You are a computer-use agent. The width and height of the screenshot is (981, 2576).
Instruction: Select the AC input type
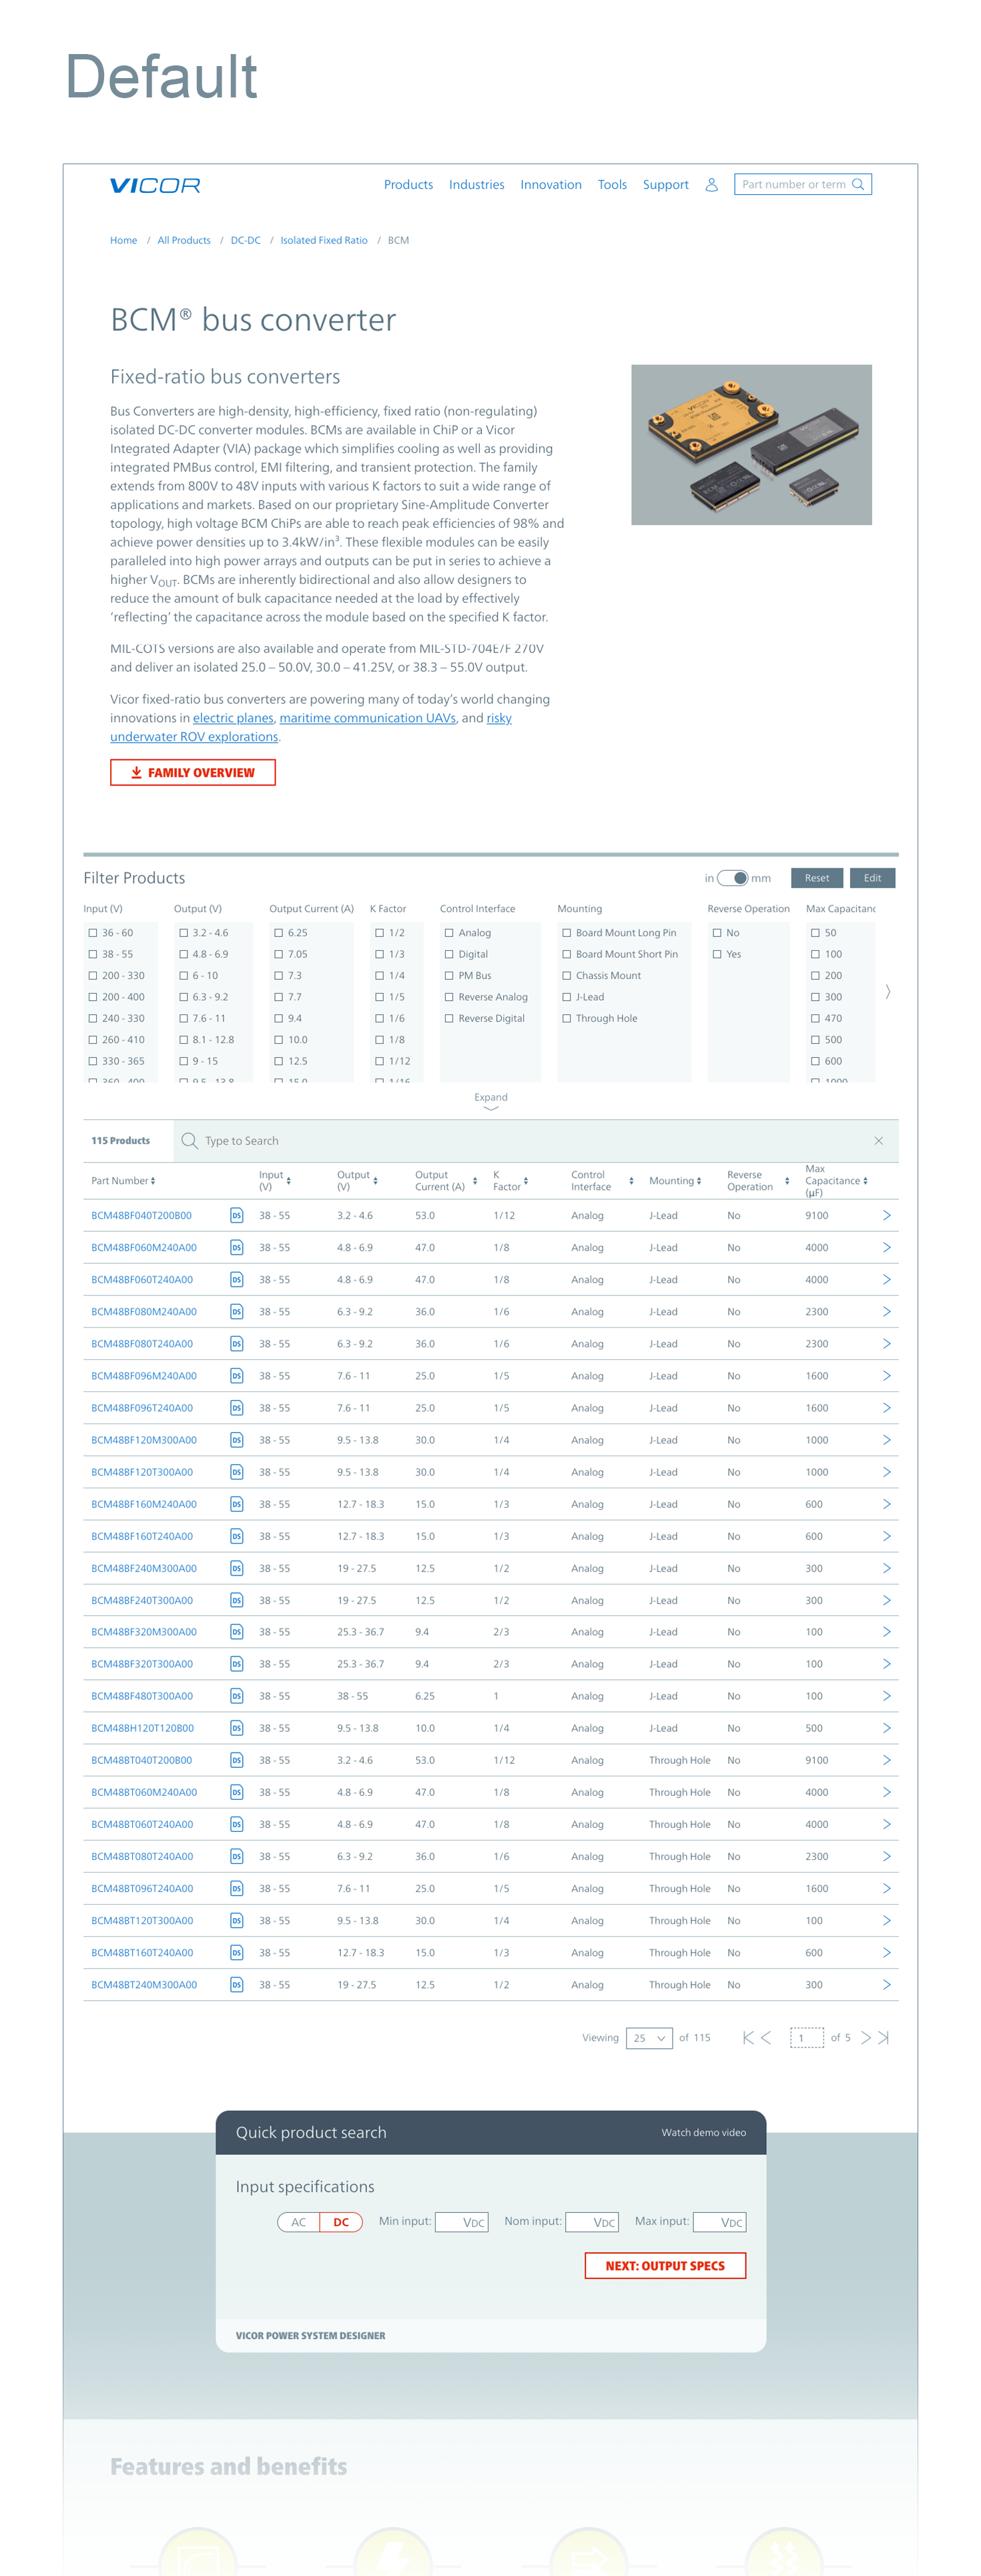coord(298,2222)
